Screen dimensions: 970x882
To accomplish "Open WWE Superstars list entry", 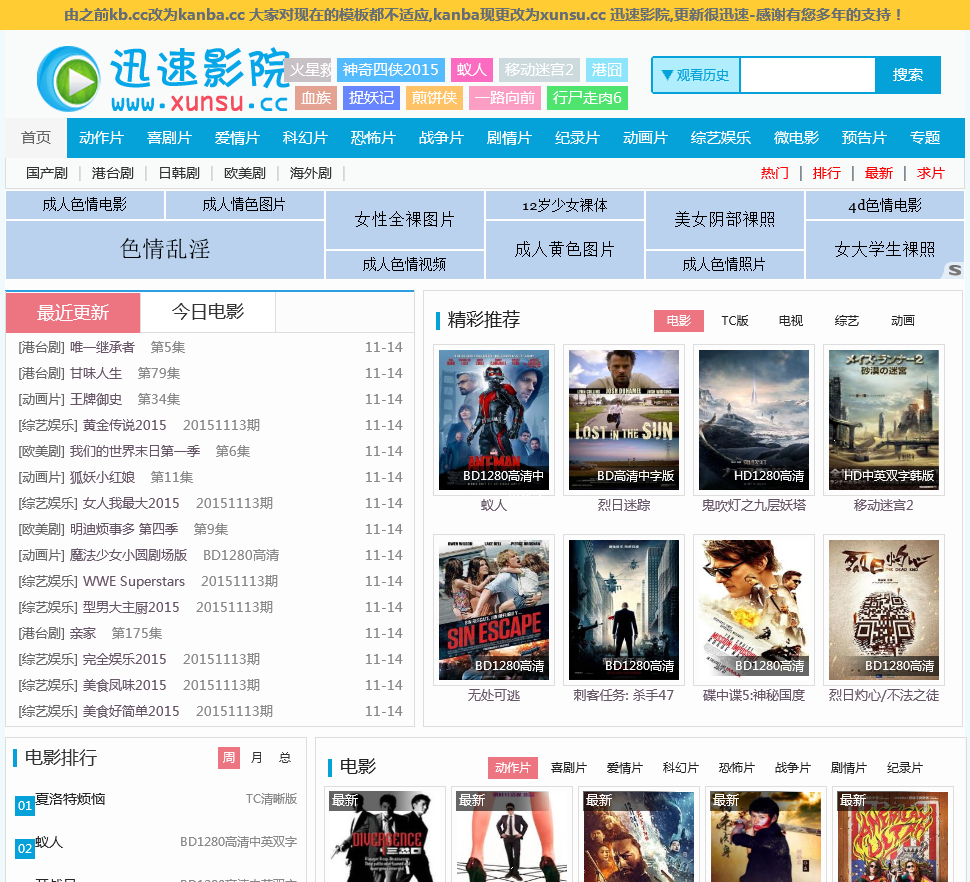I will click(x=210, y=581).
